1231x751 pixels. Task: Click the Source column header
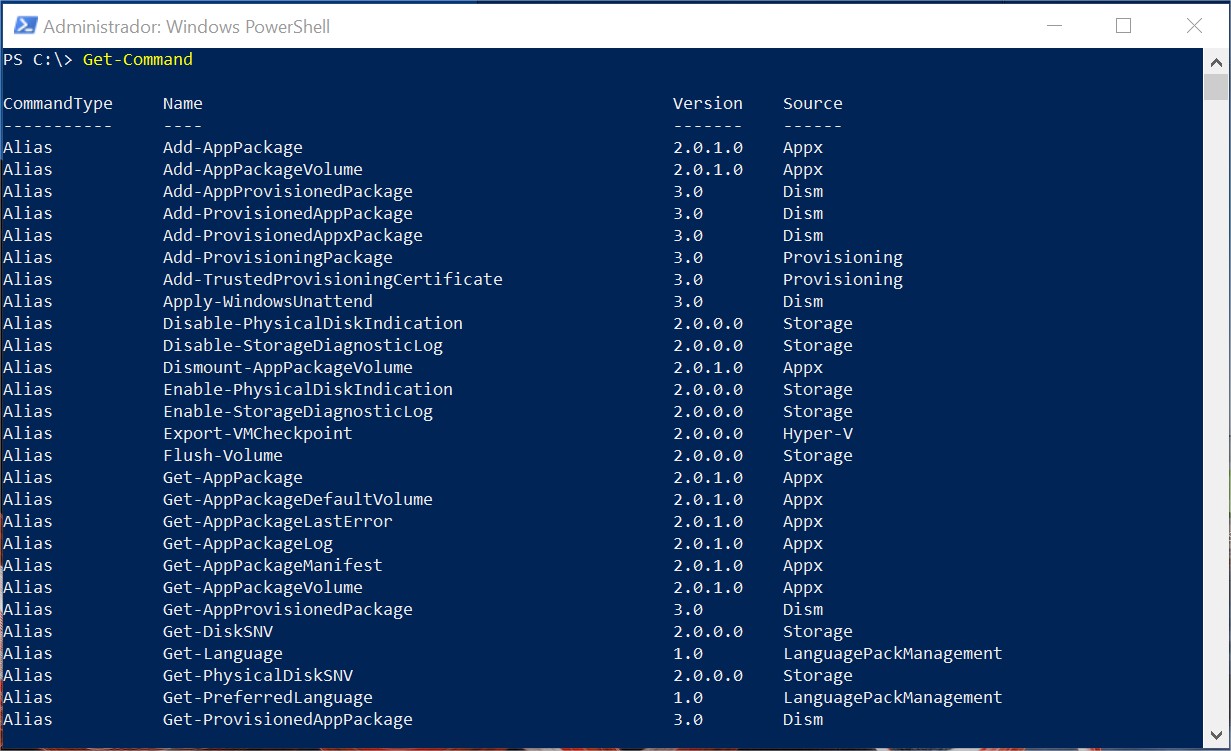pyautogui.click(x=813, y=104)
